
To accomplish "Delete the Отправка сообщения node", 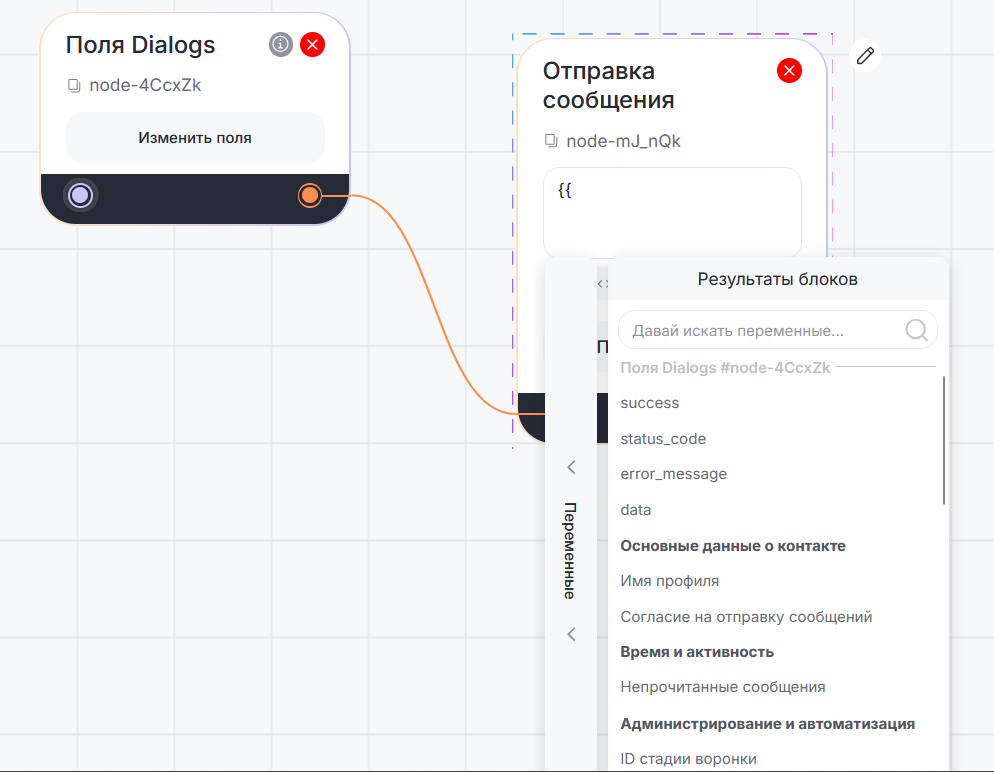I will click(x=789, y=70).
